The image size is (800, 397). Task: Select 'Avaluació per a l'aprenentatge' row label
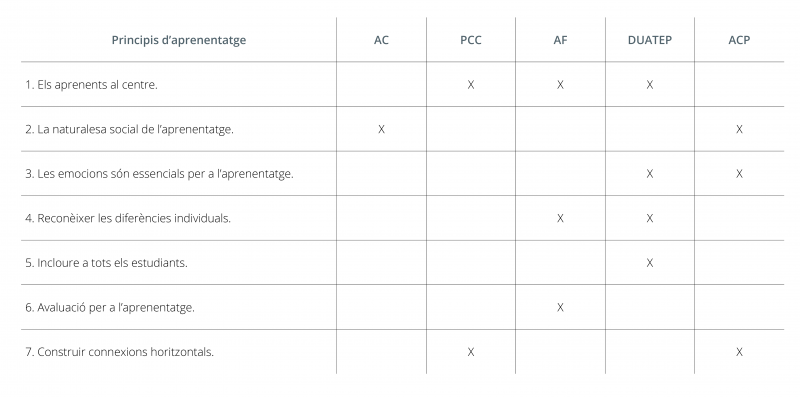pos(110,307)
